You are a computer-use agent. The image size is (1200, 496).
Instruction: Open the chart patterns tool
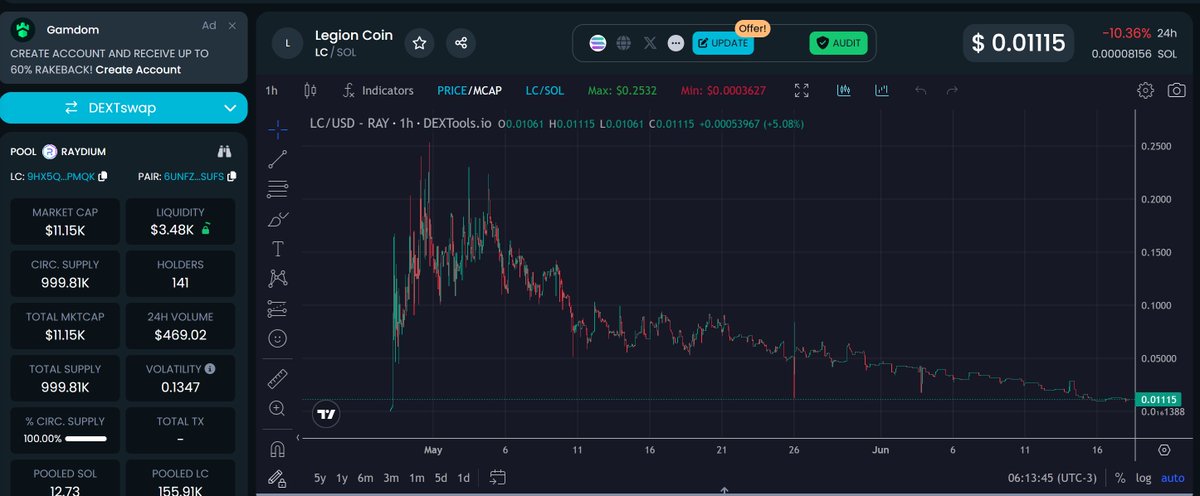(278, 278)
